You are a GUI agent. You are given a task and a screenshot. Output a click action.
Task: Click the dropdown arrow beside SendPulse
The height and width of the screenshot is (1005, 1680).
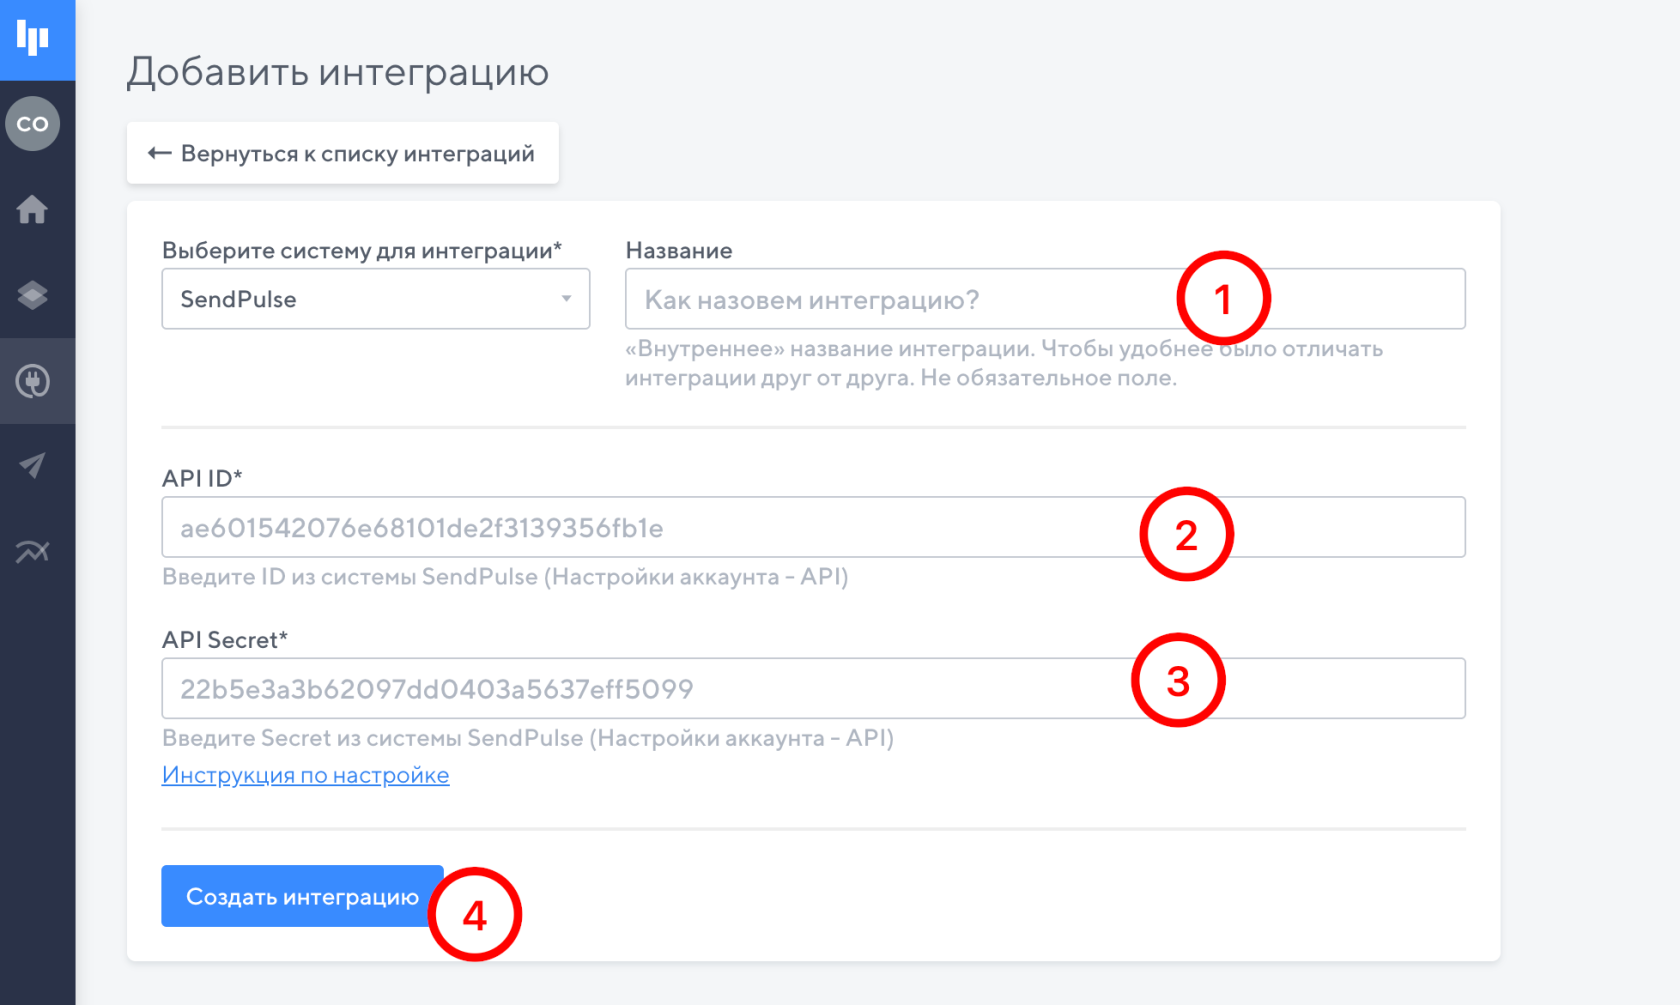pos(566,299)
